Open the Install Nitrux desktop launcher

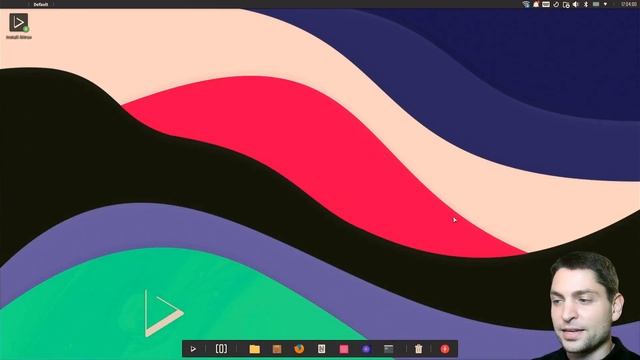click(19, 26)
